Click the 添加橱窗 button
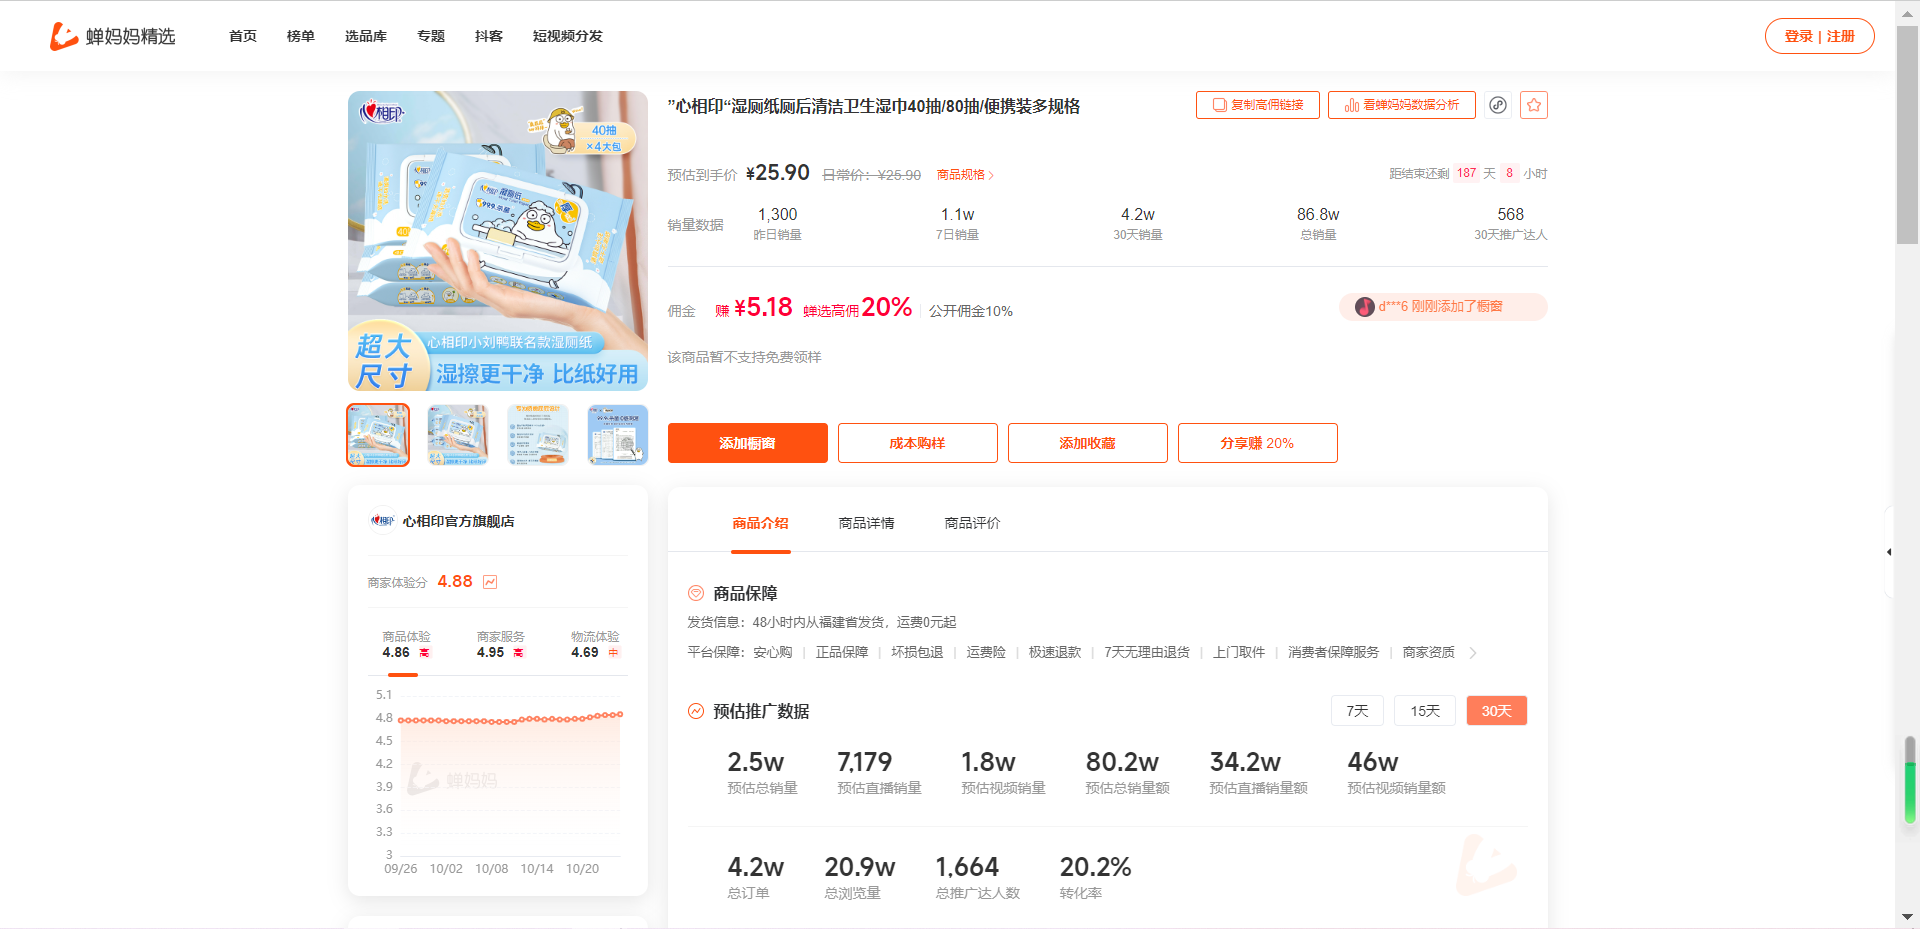Image resolution: width=1920 pixels, height=929 pixels. coord(748,443)
